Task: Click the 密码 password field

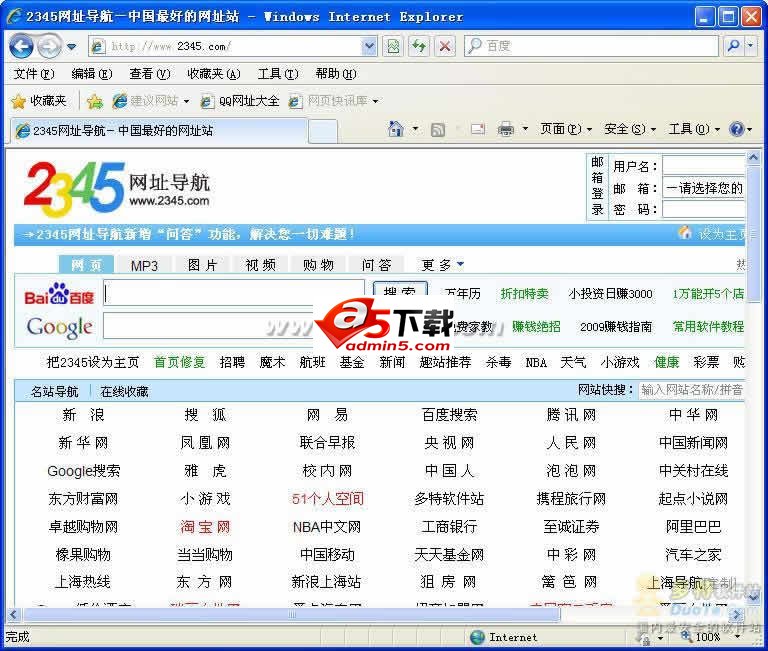Action: click(703, 210)
